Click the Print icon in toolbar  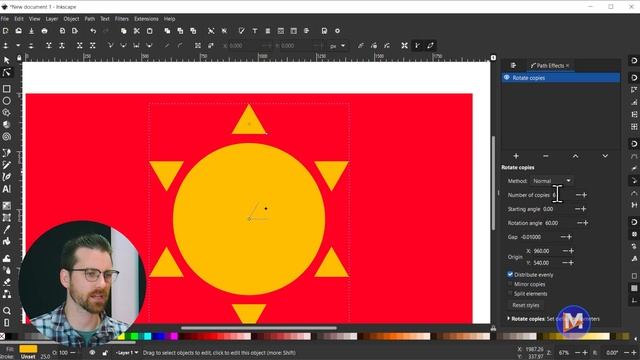tap(44, 31)
